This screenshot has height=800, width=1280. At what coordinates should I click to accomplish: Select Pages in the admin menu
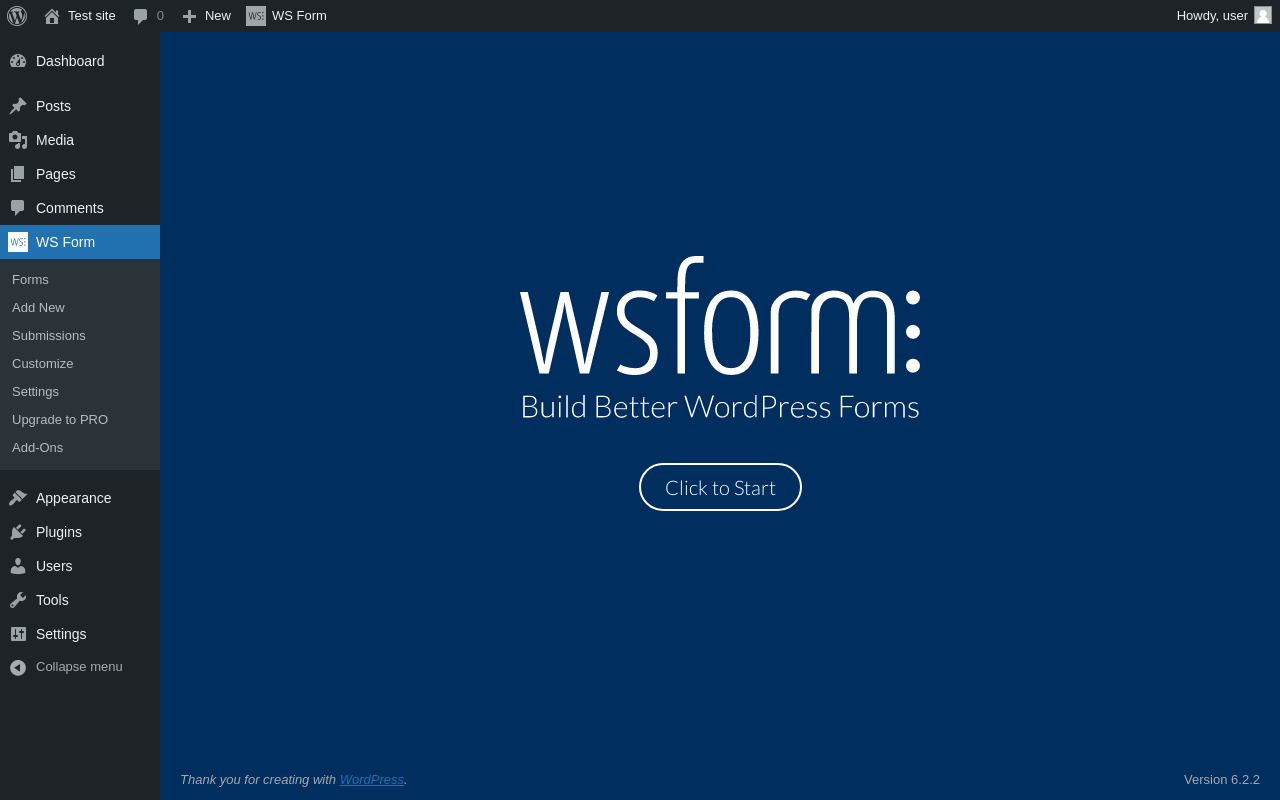click(80, 174)
